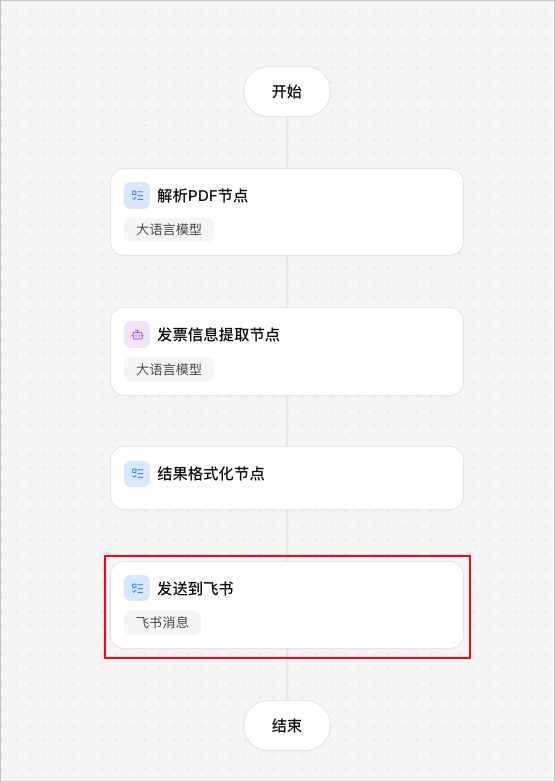This screenshot has height=782, width=555.
Task: Click 大语言模型 tag under 解析PDF节点
Action: pos(169,230)
